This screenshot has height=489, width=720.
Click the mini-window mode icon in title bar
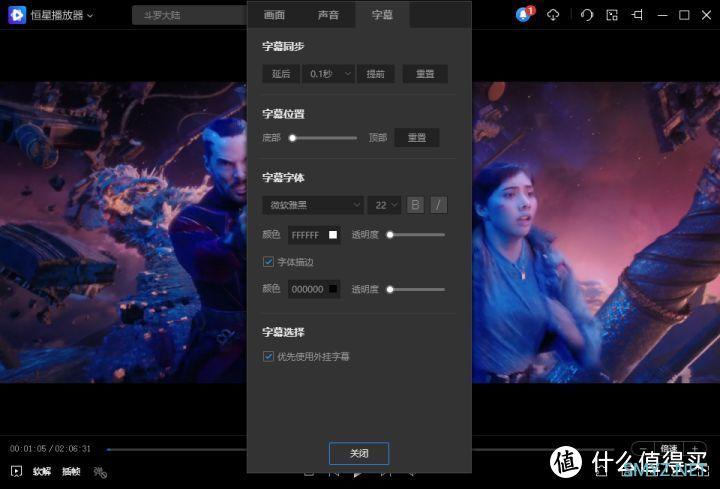[x=612, y=15]
